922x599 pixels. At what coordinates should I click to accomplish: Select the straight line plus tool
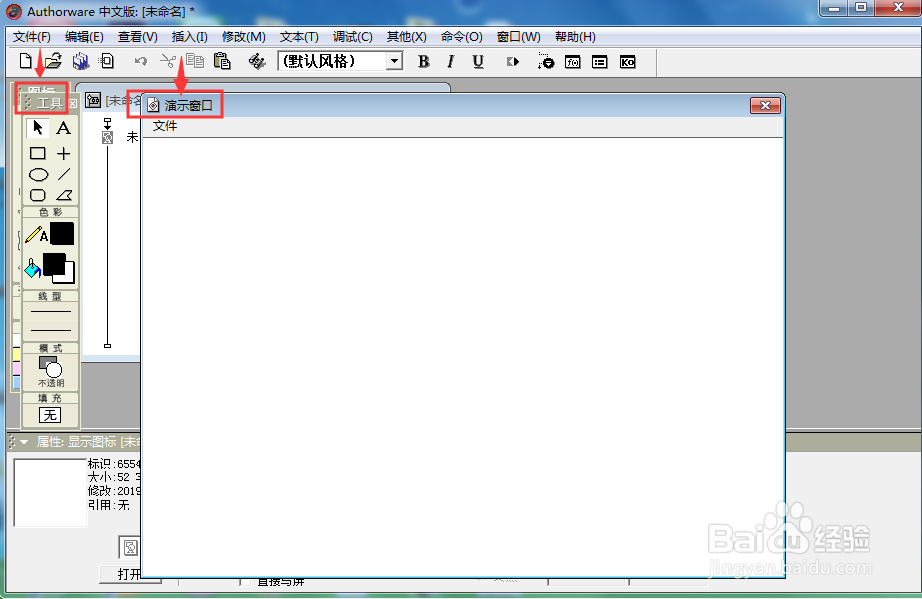tap(64, 153)
